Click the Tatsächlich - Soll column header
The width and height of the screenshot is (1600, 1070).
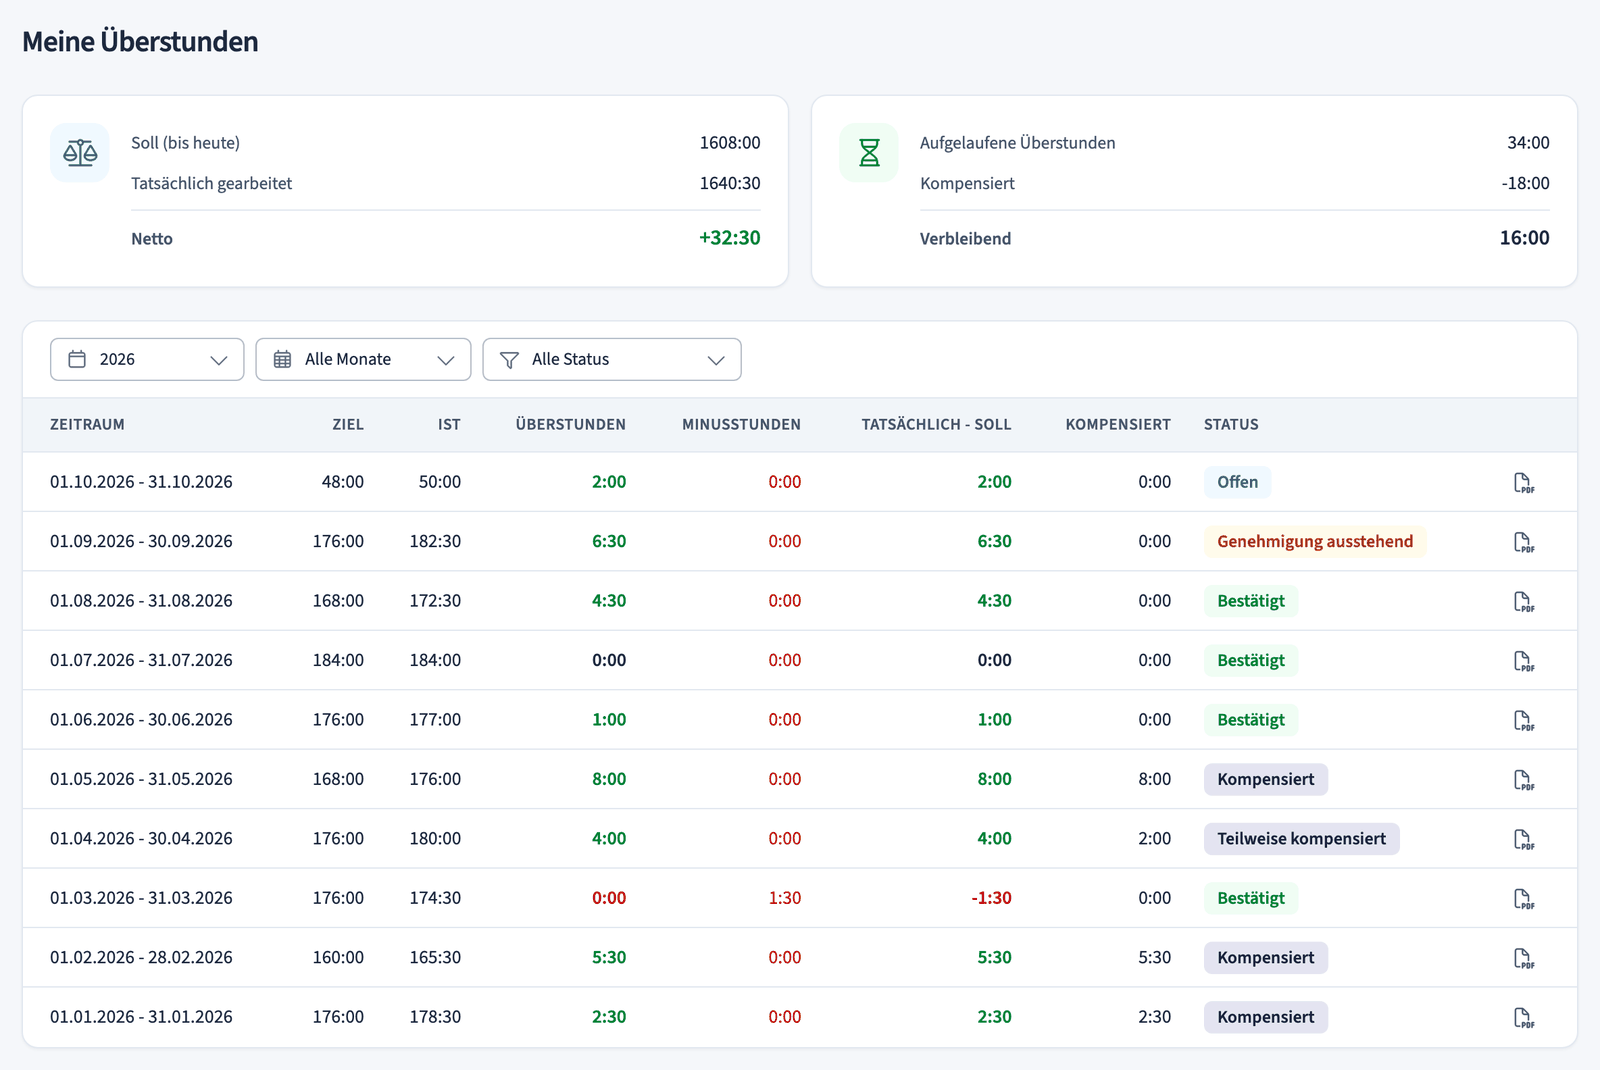(936, 424)
